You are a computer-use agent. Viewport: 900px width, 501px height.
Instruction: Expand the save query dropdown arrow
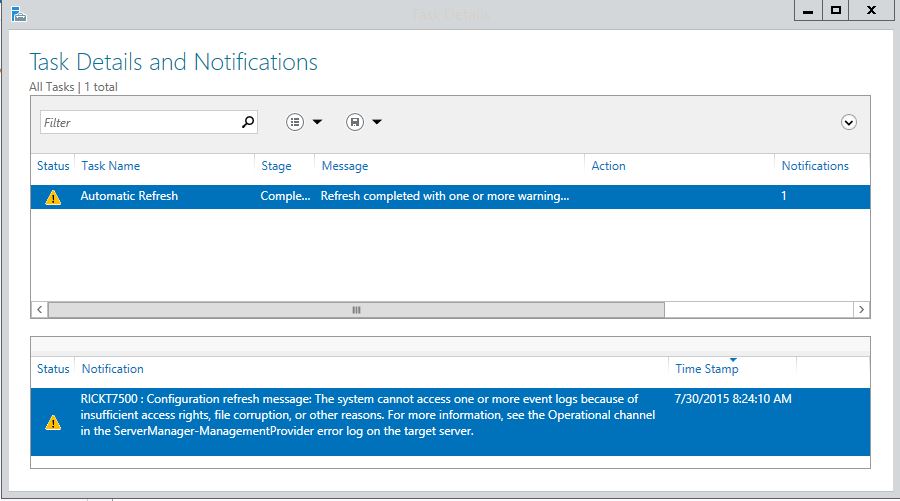pos(377,122)
